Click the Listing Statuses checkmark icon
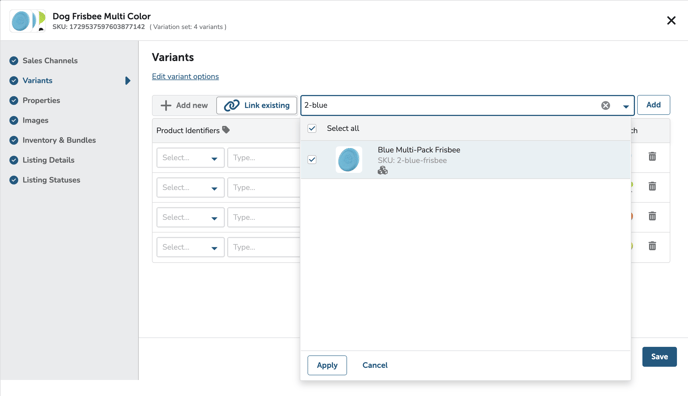This screenshot has width=688, height=396. (x=14, y=180)
